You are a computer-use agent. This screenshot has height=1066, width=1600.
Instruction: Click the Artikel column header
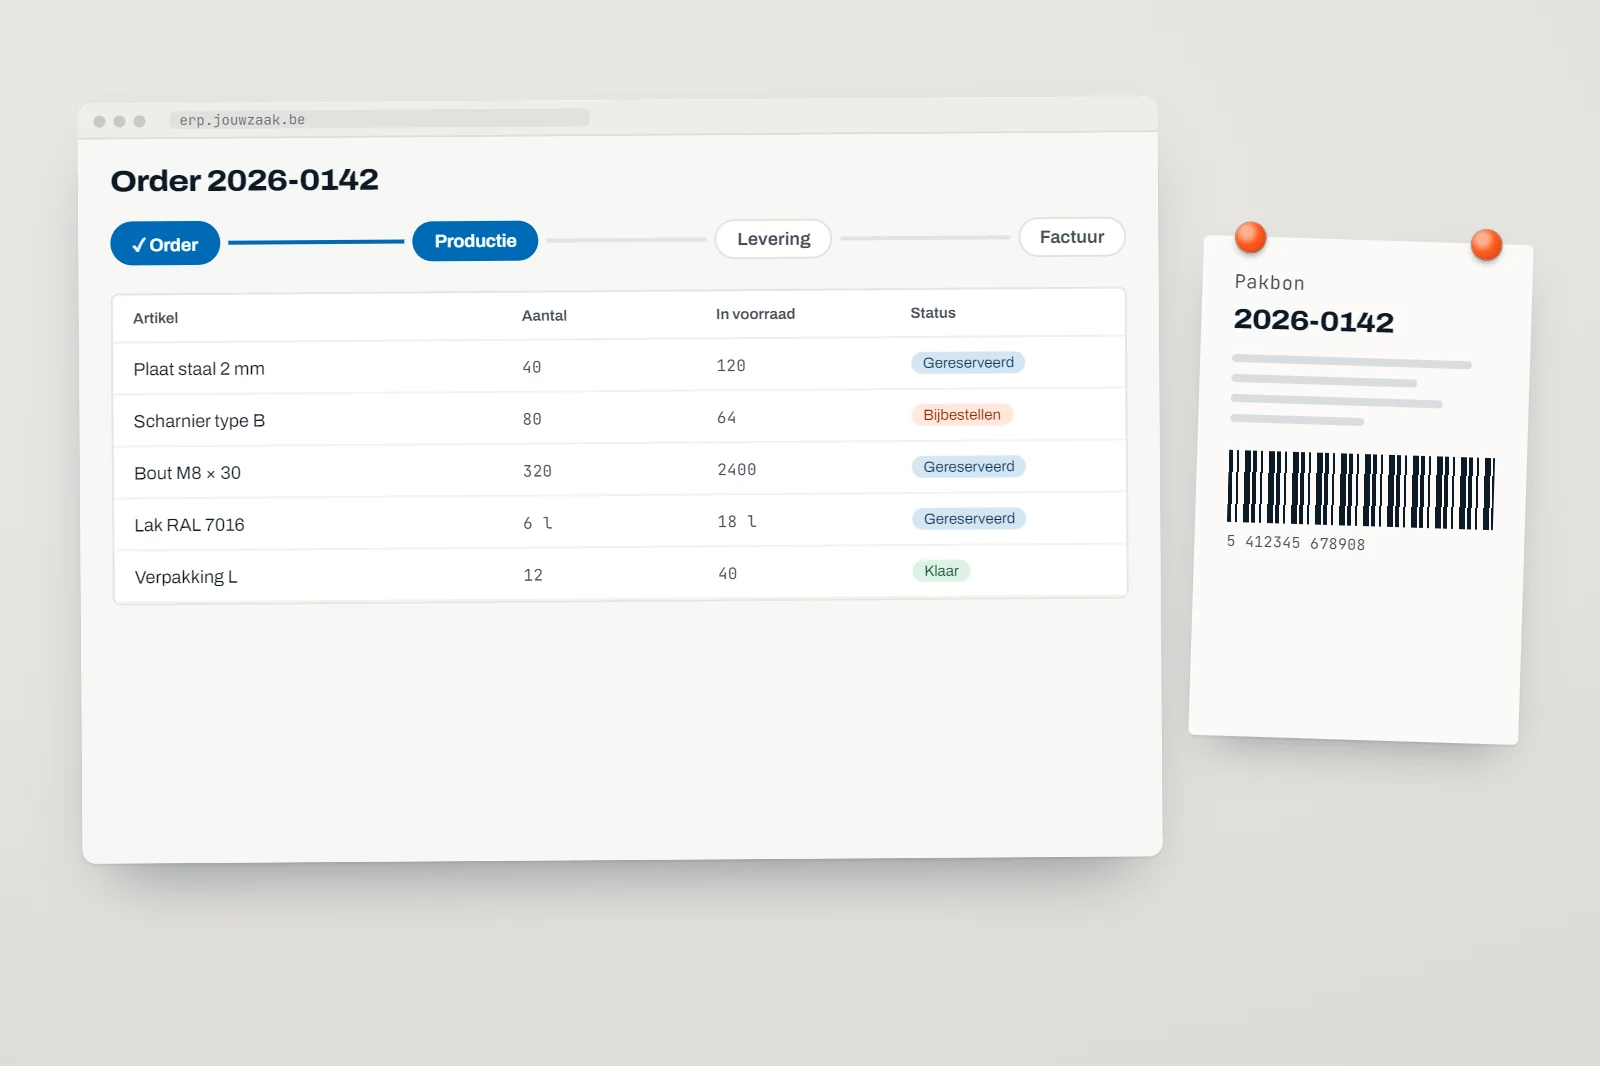pyautogui.click(x=156, y=318)
